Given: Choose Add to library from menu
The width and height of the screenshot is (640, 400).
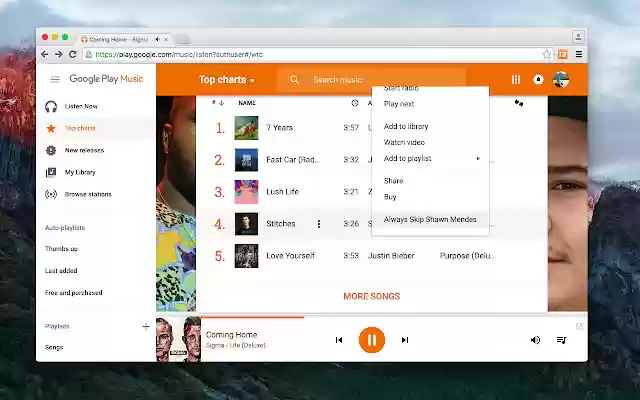Looking at the screenshot, I should [x=406, y=127].
